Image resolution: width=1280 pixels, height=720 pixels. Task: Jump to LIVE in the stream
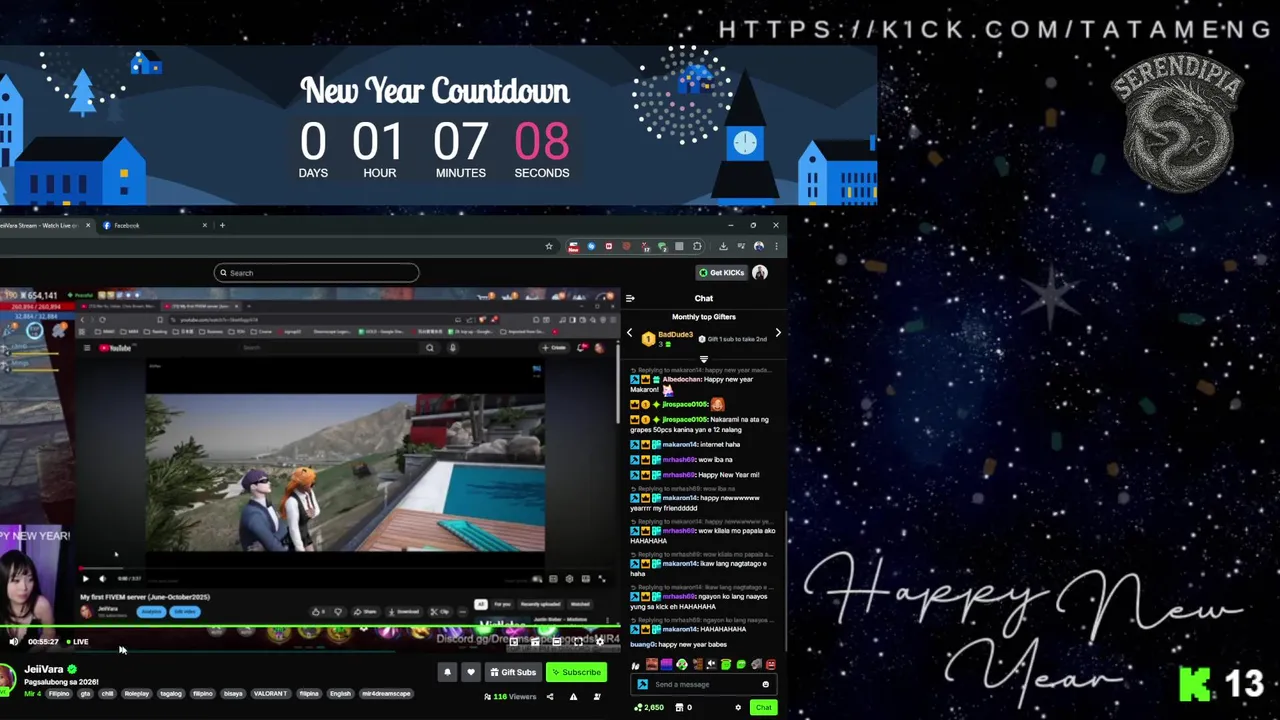pyautogui.click(x=78, y=642)
